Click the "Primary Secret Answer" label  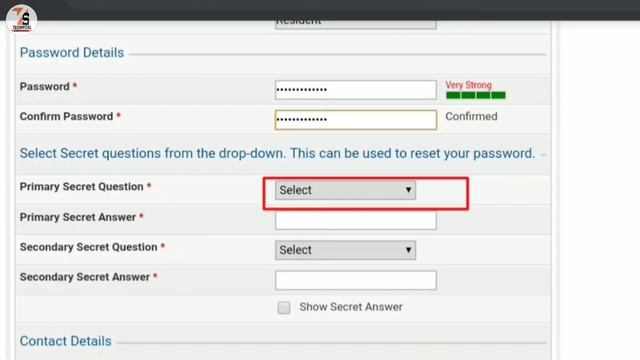coord(78,217)
